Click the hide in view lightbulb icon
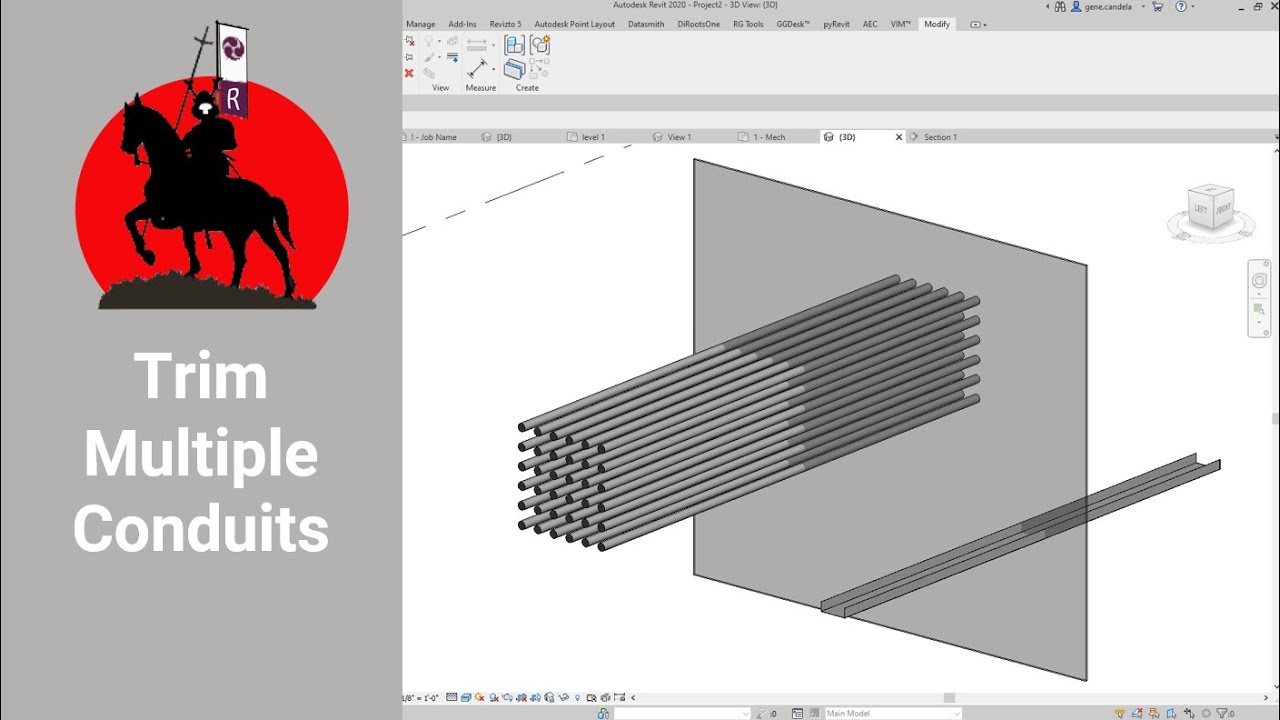 coord(429,41)
